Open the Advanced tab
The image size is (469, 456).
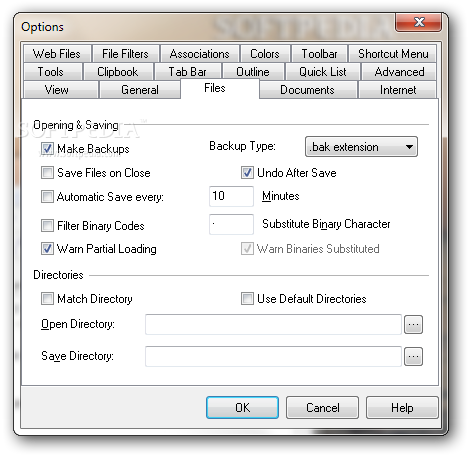point(399,72)
